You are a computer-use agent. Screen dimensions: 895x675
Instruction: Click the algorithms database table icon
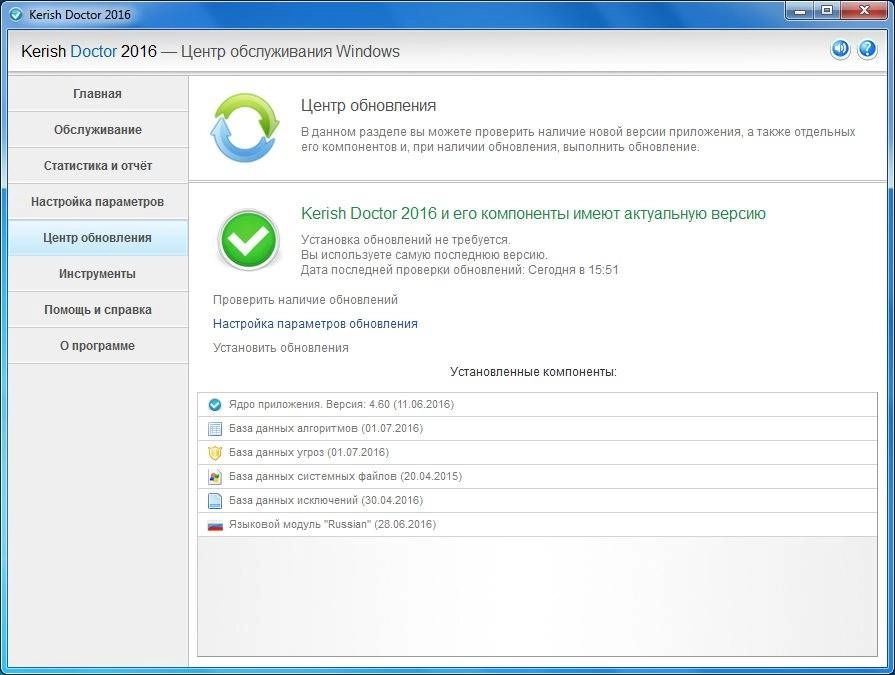[x=215, y=429]
